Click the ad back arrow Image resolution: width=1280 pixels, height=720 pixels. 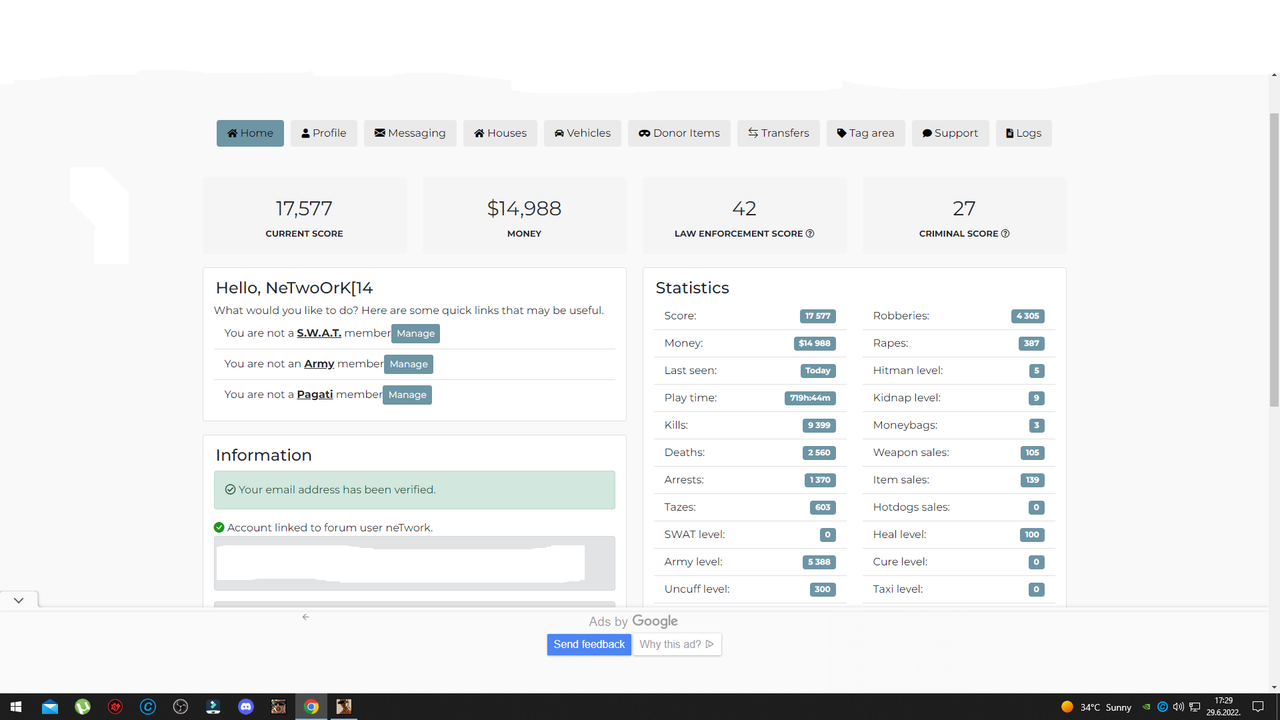pyautogui.click(x=306, y=617)
